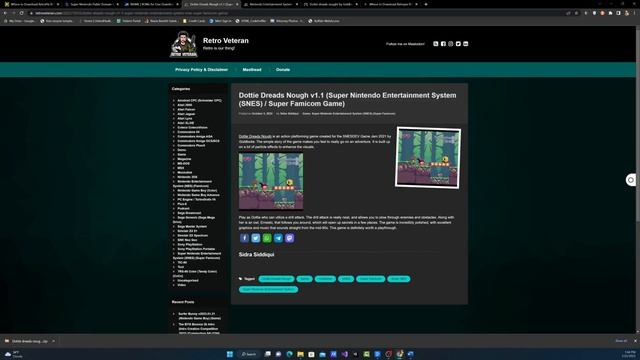
Task: Select Sony PlayStation Portable category
Action: tap(196, 249)
